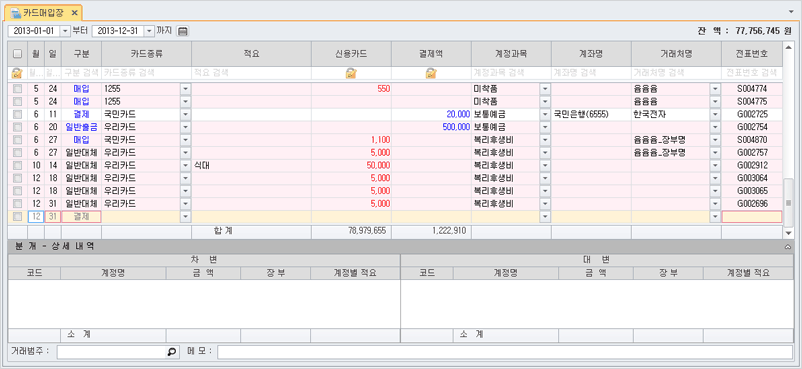The width and height of the screenshot is (802, 369).
Task: Click the 계정과목 검색 filter field
Action: tap(511, 73)
